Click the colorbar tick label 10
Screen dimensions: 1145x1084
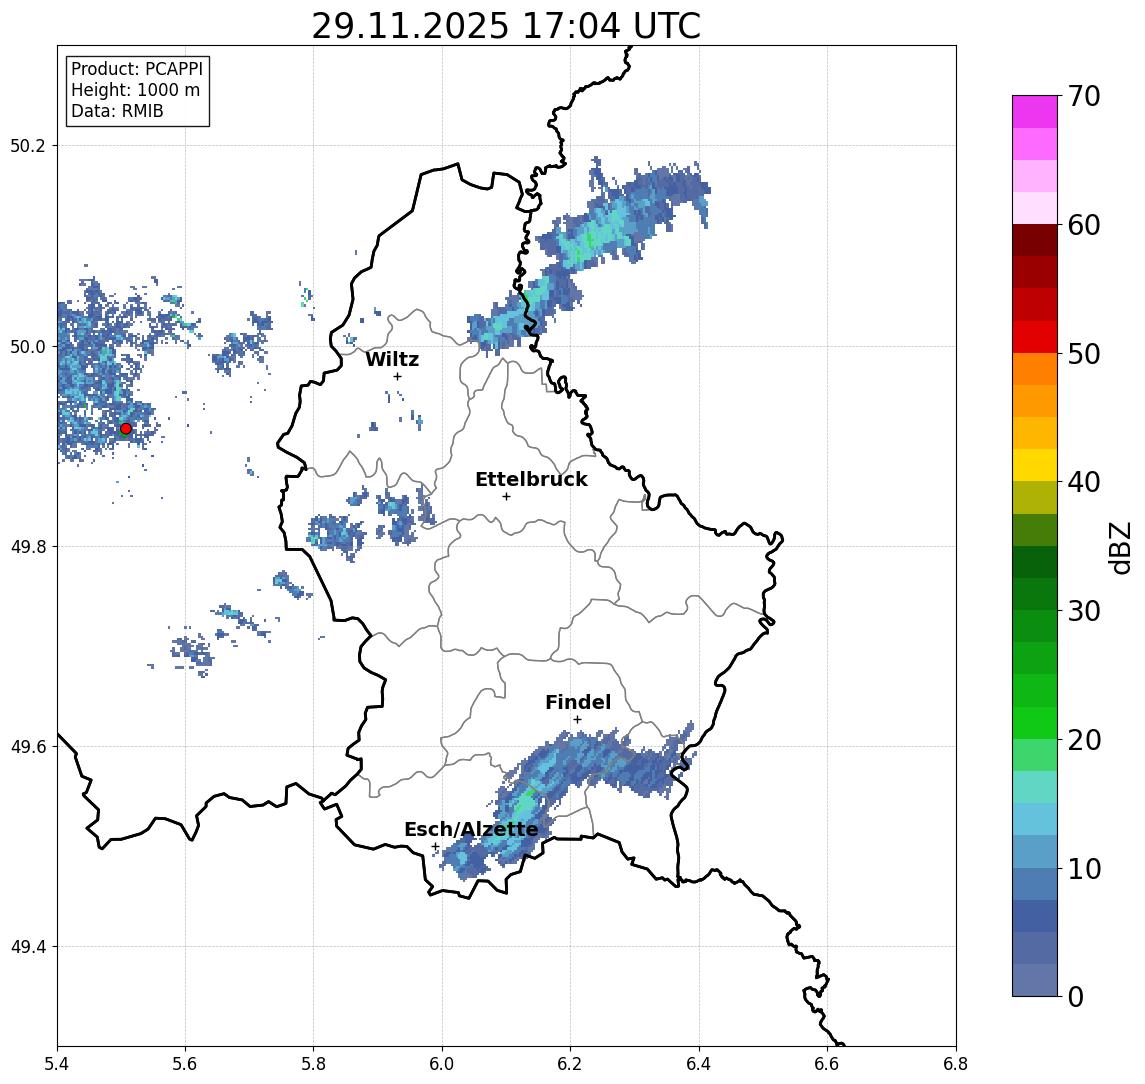(x=1084, y=868)
